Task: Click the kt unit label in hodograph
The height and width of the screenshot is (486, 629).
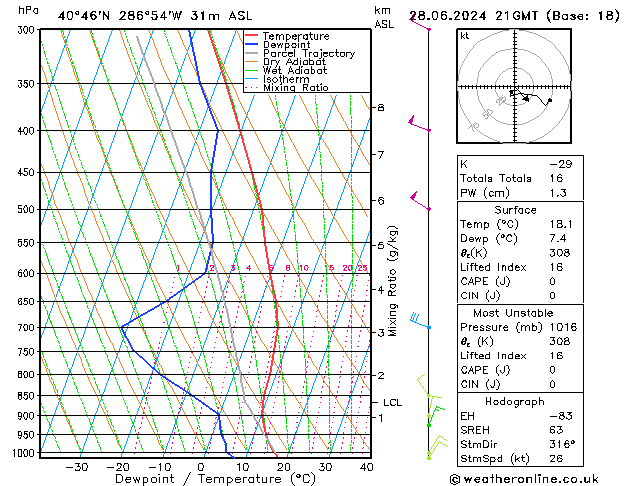Action: (465, 36)
